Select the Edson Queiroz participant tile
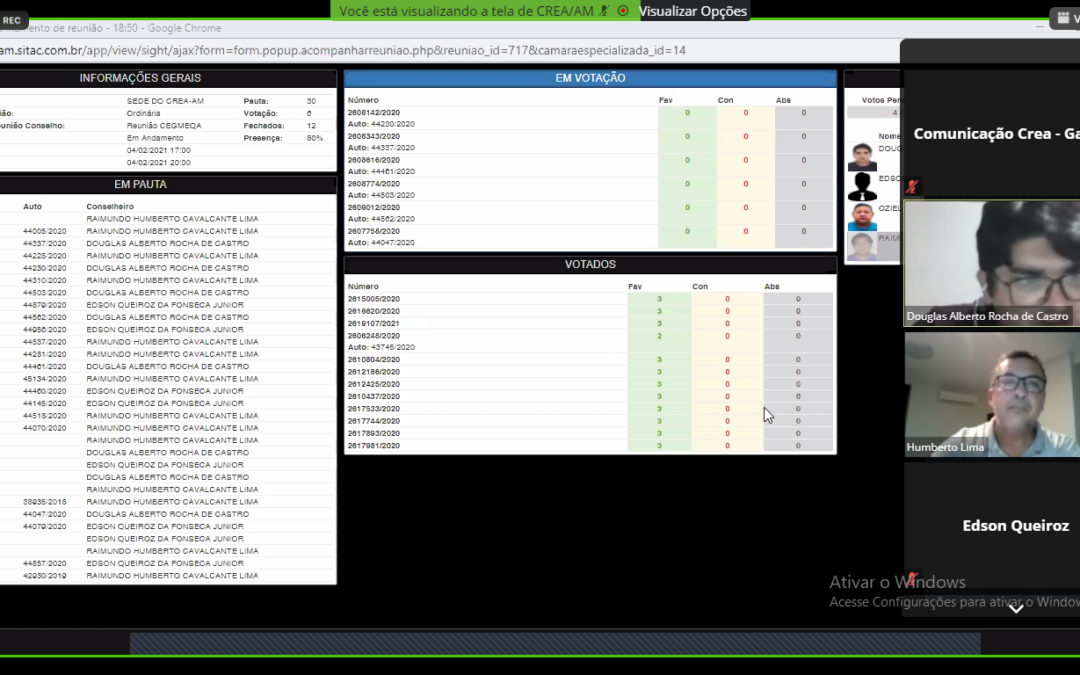The height and width of the screenshot is (675, 1080). coord(991,526)
